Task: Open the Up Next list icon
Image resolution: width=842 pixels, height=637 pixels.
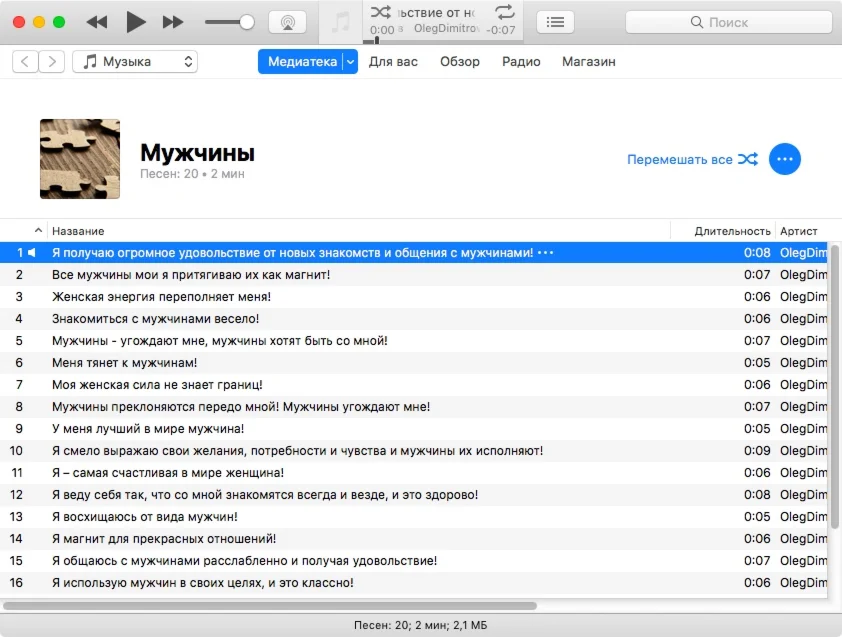Action: tap(556, 22)
